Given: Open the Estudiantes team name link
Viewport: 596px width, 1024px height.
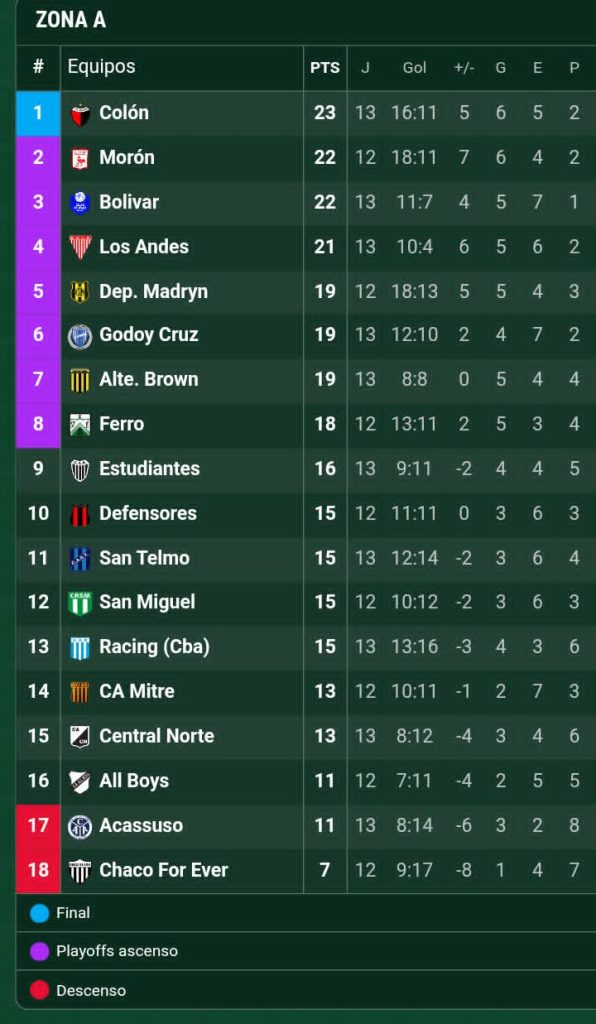Looking at the screenshot, I should click(149, 468).
